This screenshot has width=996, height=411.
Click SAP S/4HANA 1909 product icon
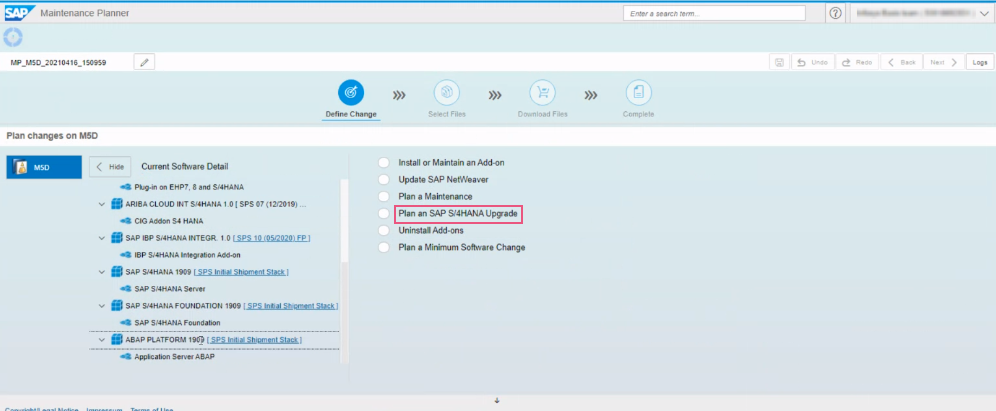[116, 272]
